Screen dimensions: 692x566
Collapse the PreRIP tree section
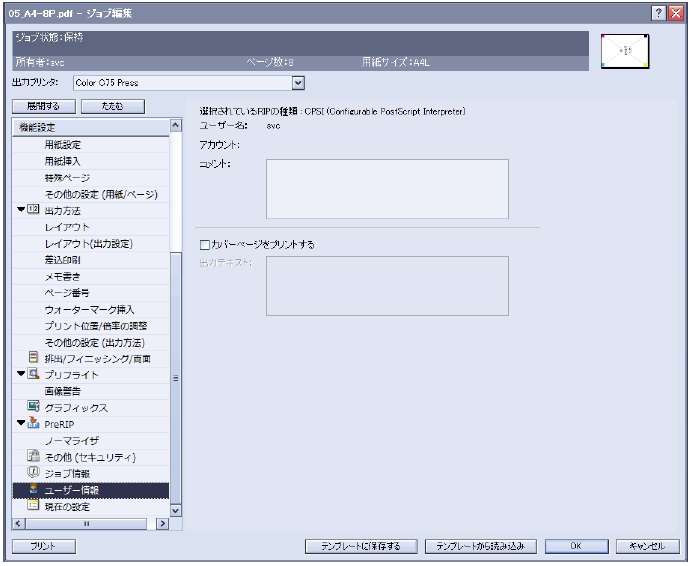pos(21,424)
